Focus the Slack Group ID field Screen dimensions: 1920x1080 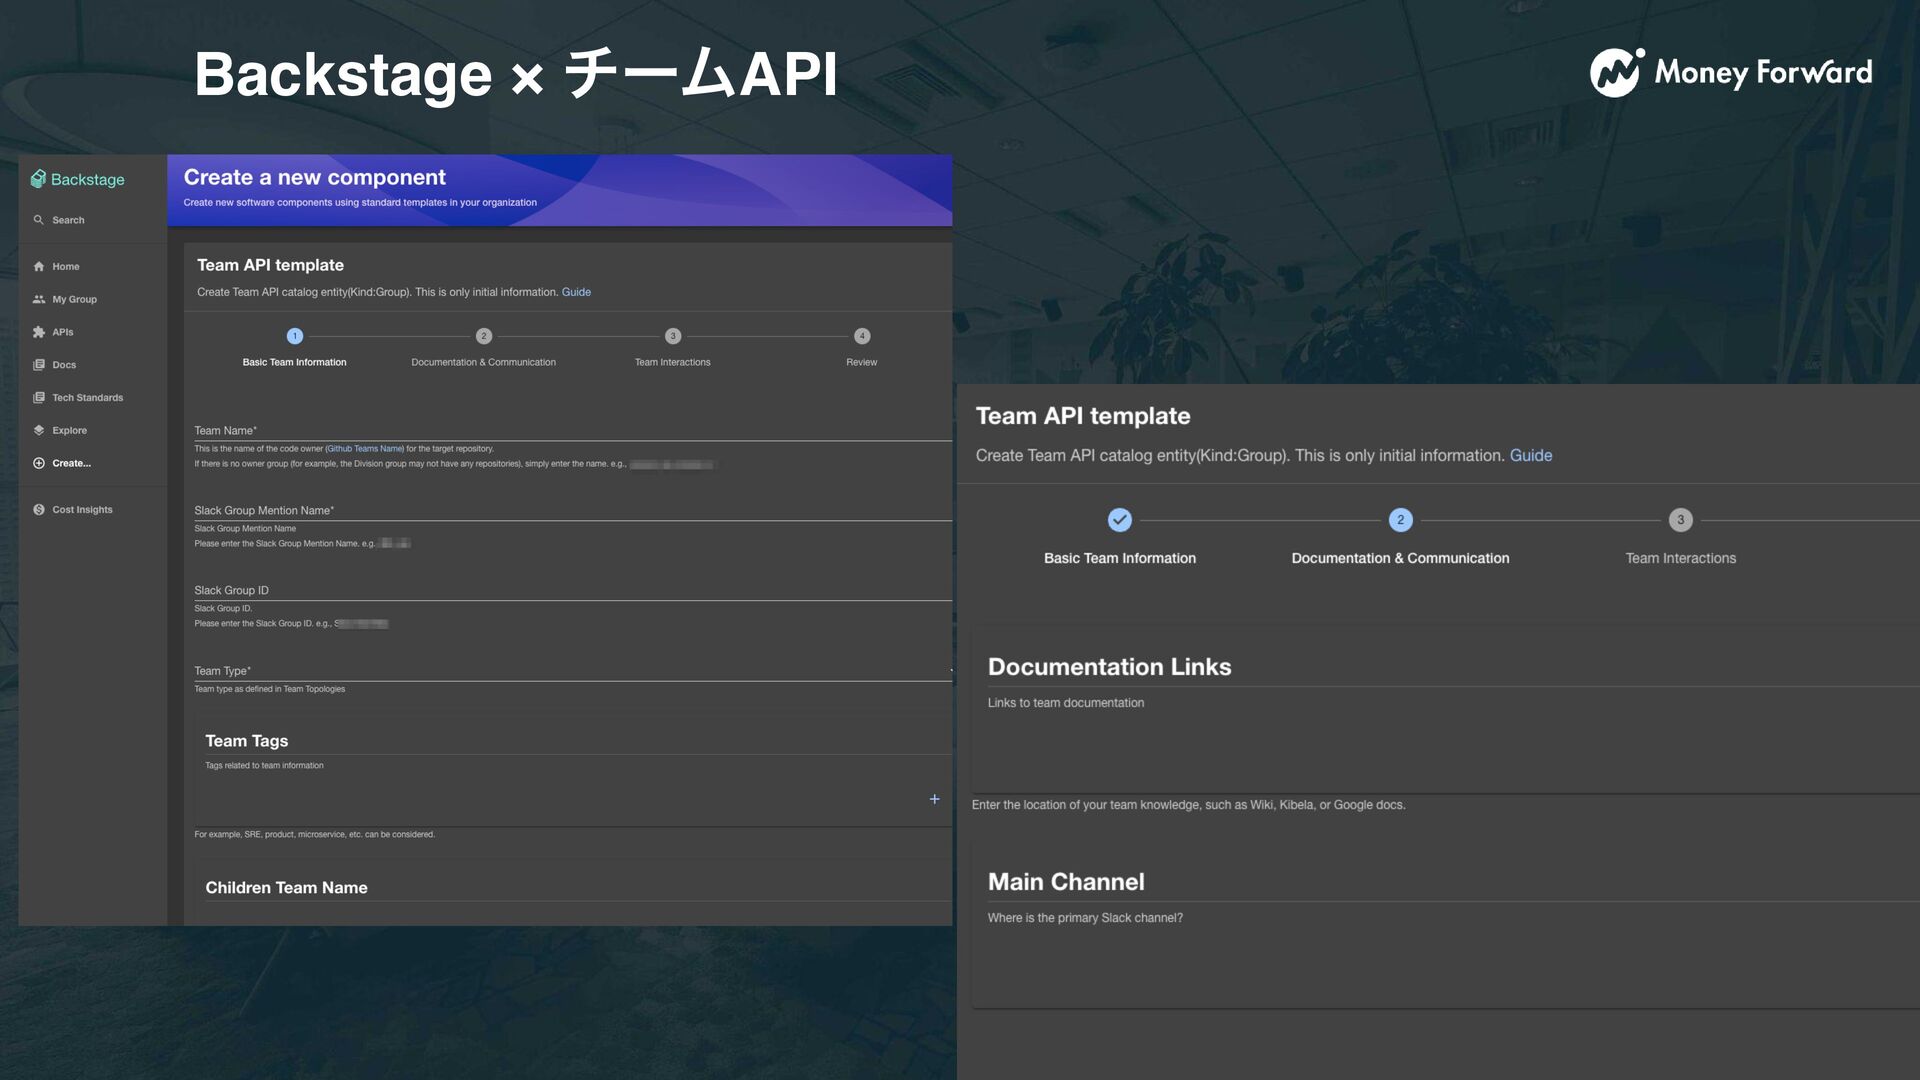[573, 591]
